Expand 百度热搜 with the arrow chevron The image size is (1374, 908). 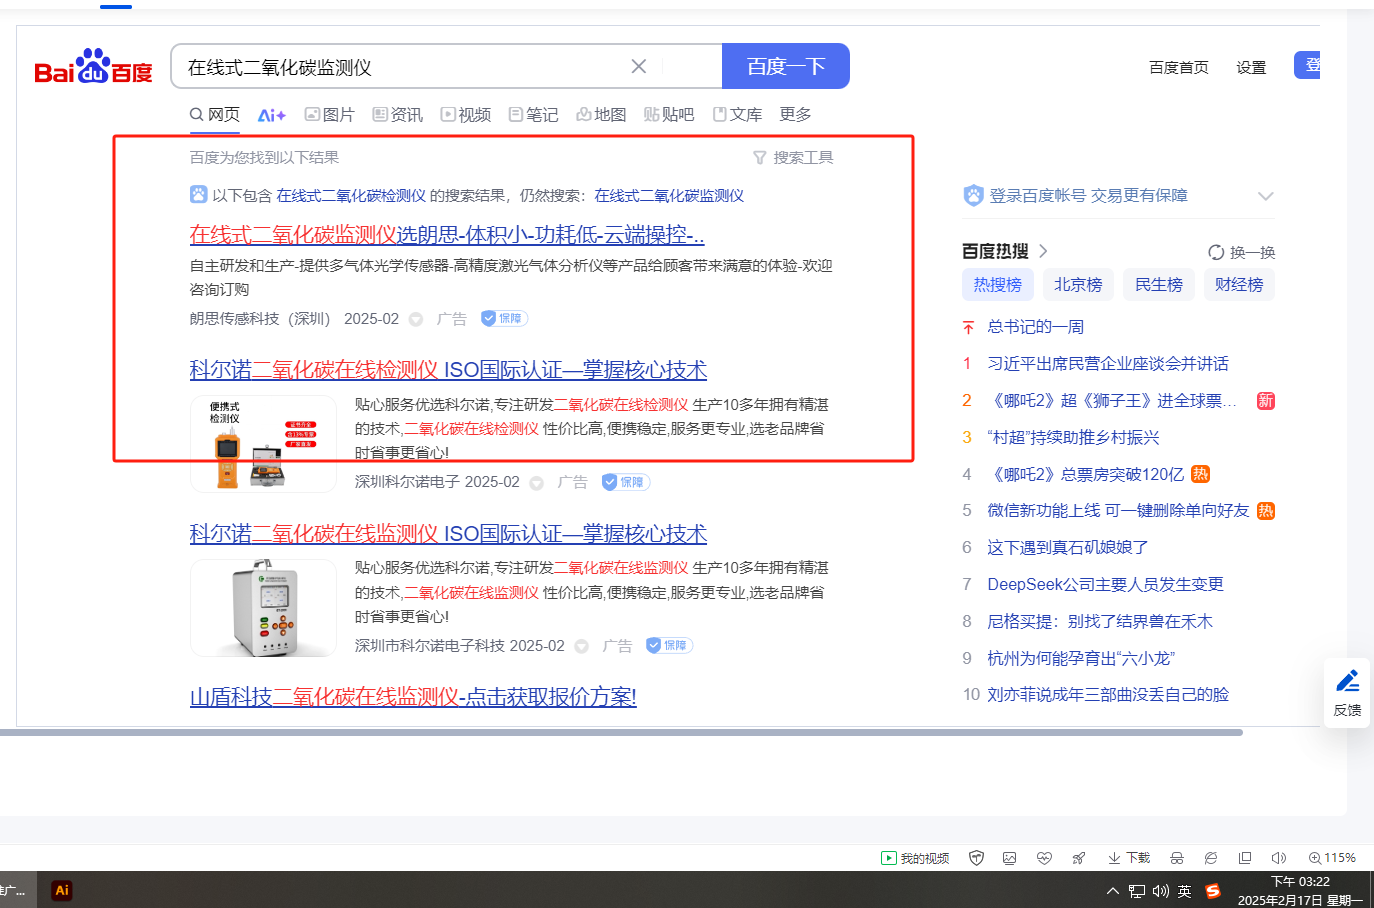click(x=1043, y=251)
